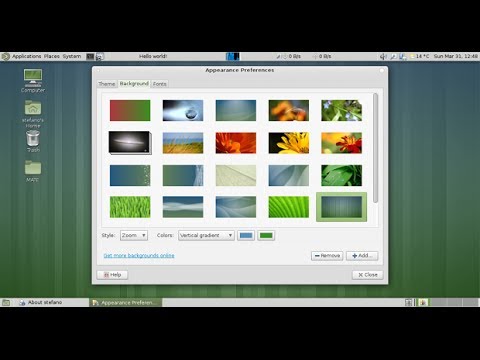Select the highlighted striped green wallpaper
The width and height of the screenshot is (480, 360).
[341, 207]
